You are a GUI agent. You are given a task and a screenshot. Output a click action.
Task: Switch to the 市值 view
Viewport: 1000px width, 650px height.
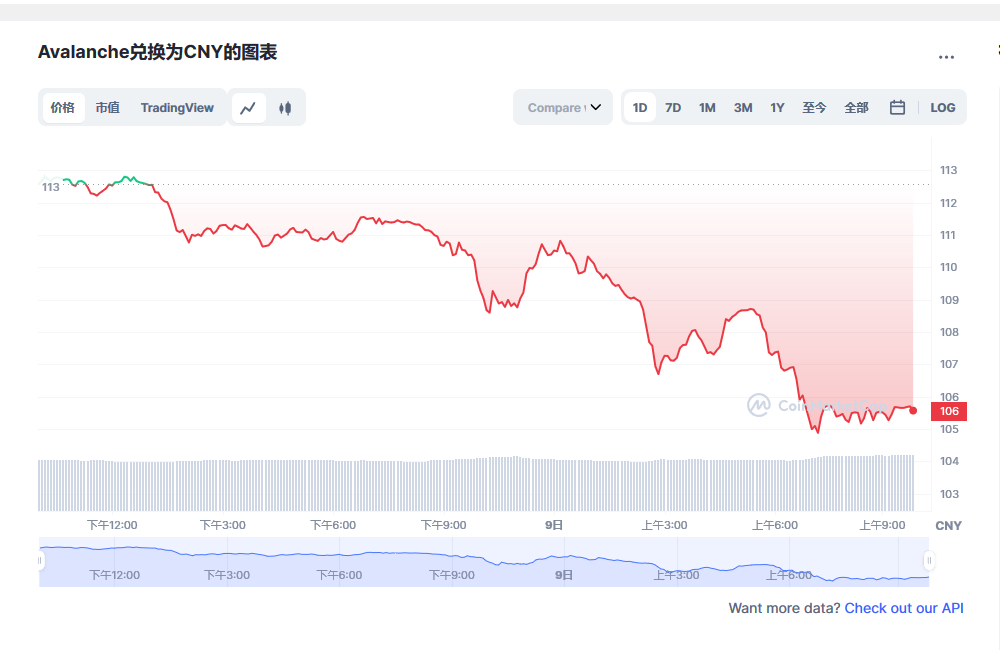click(x=108, y=107)
